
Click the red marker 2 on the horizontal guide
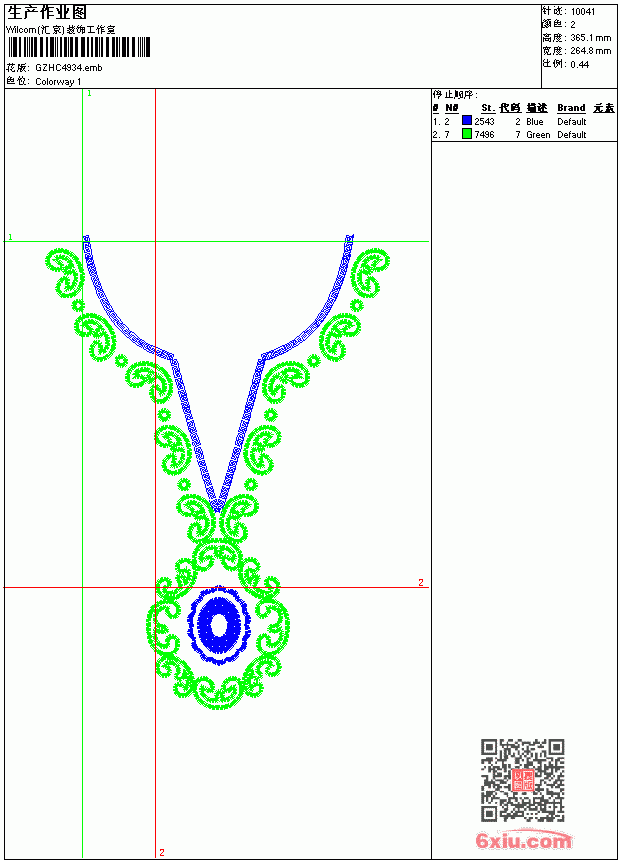(421, 582)
